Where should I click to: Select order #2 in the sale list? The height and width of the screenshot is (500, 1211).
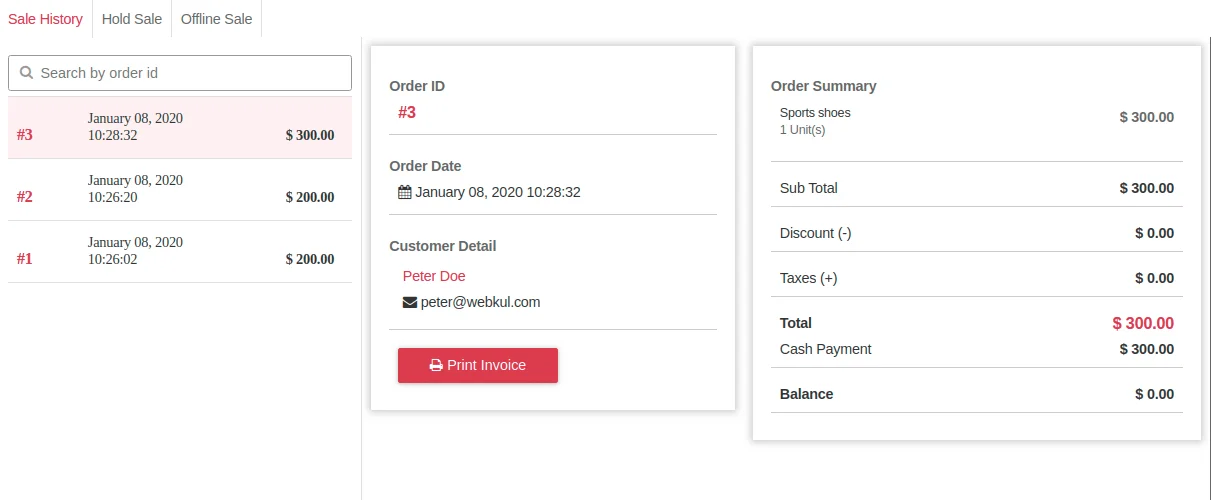click(x=180, y=189)
